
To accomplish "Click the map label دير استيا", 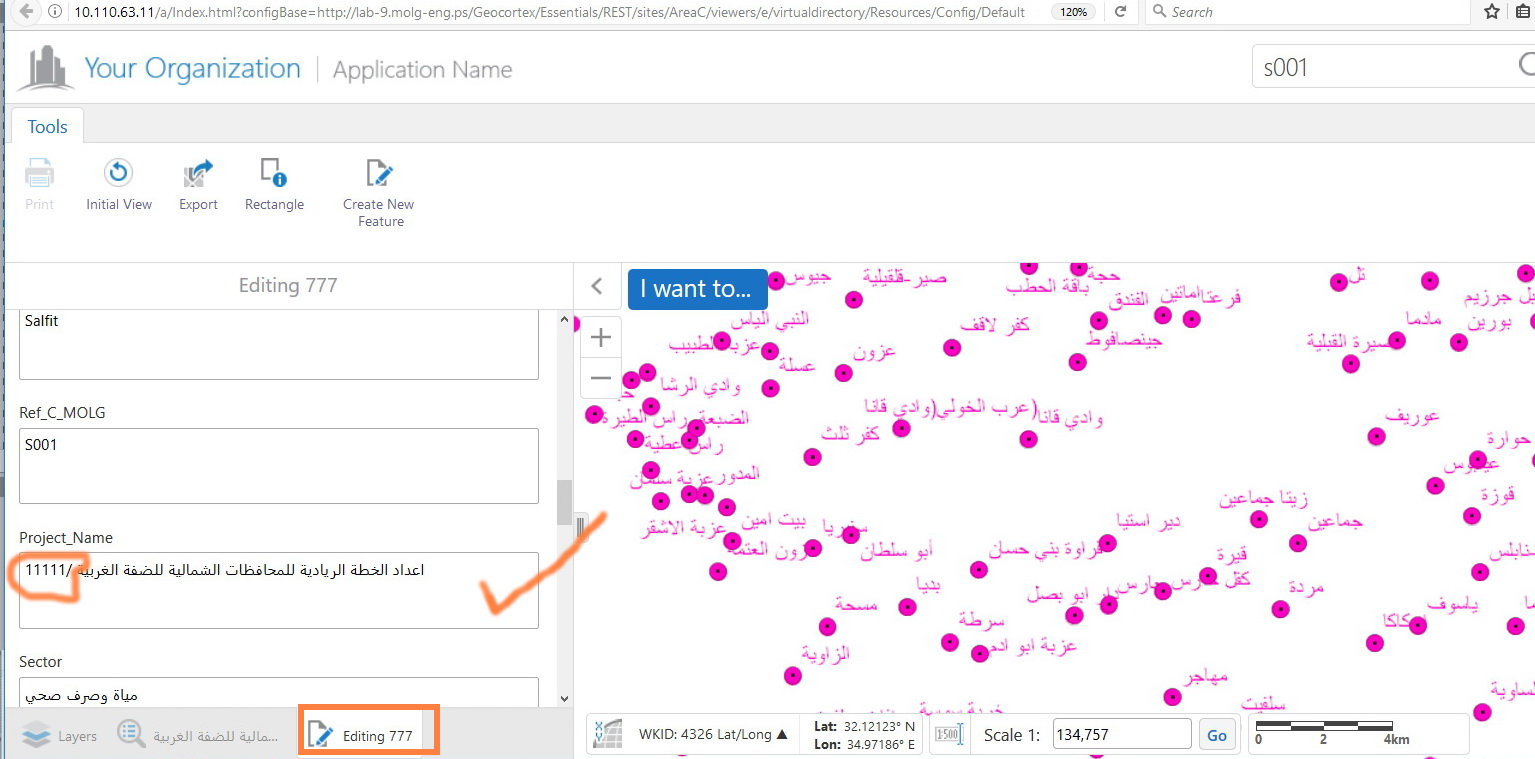I will coord(1148,521).
